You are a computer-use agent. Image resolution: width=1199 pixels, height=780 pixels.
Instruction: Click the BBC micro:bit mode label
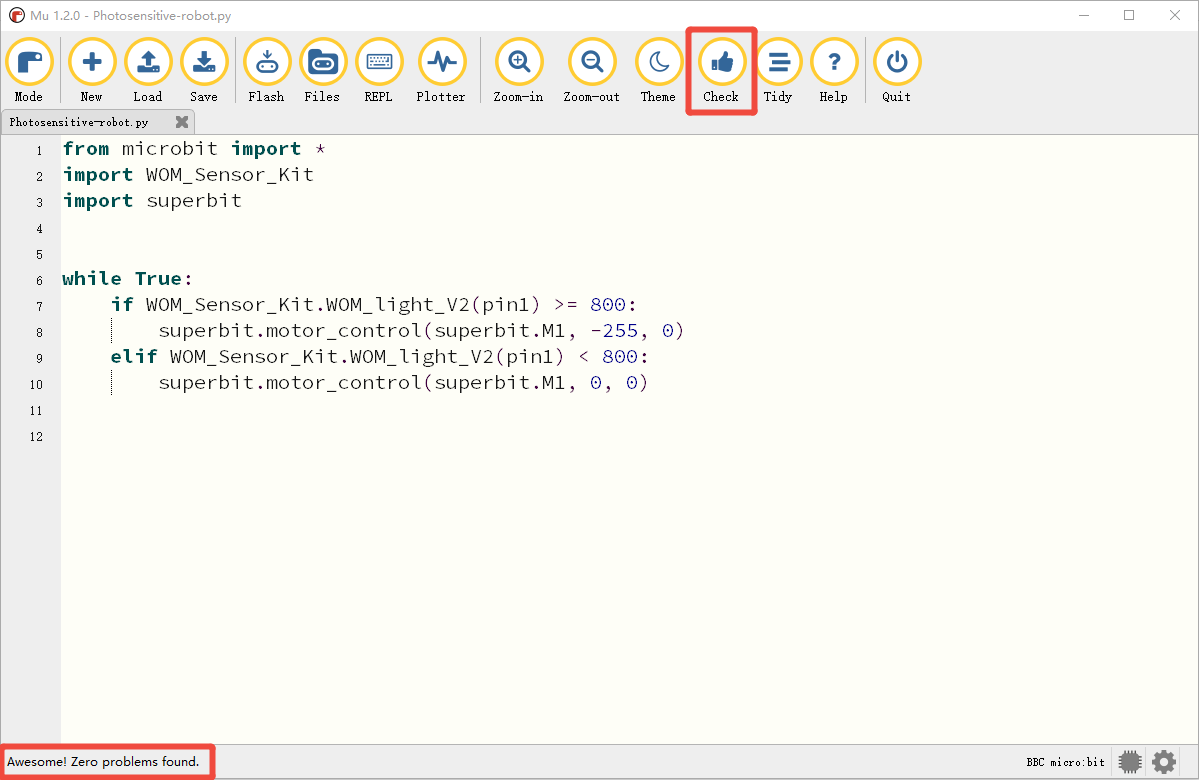coord(1065,762)
